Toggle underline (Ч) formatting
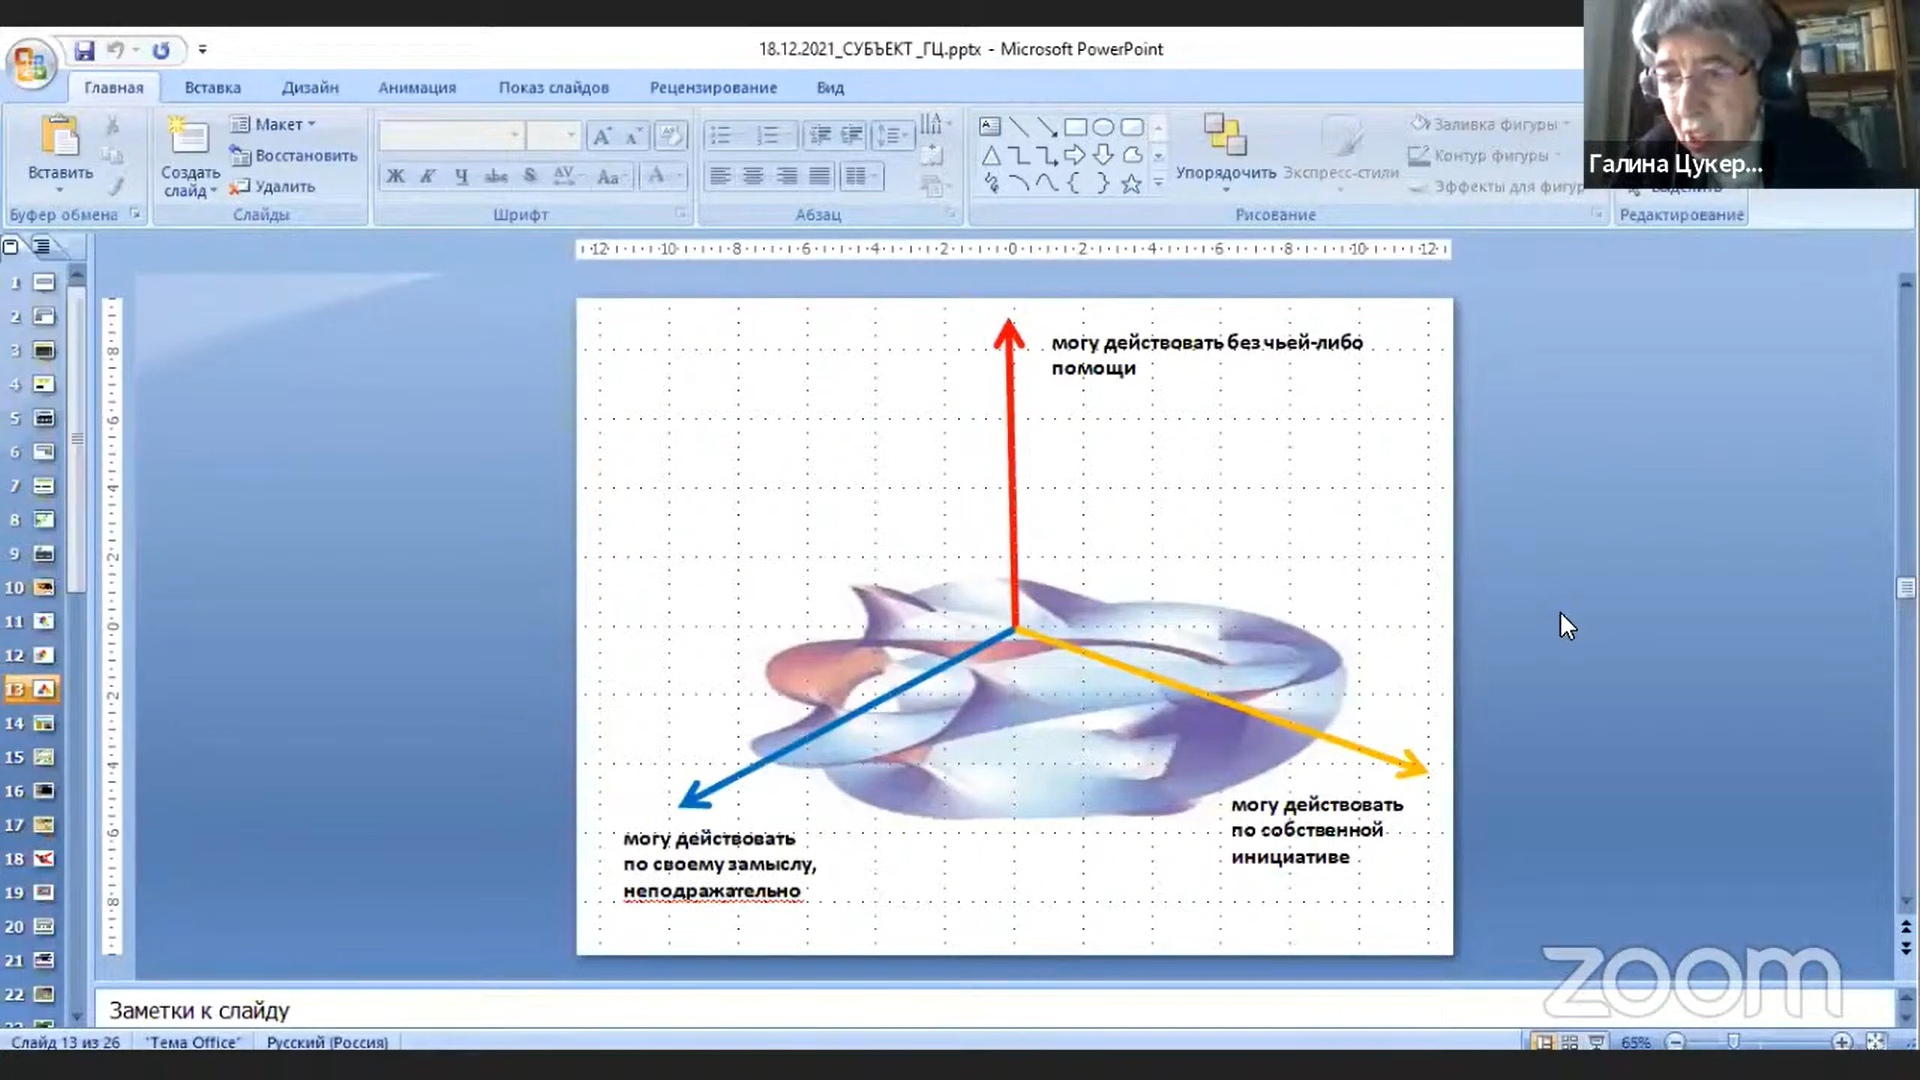The width and height of the screenshot is (1920, 1080). [x=461, y=177]
